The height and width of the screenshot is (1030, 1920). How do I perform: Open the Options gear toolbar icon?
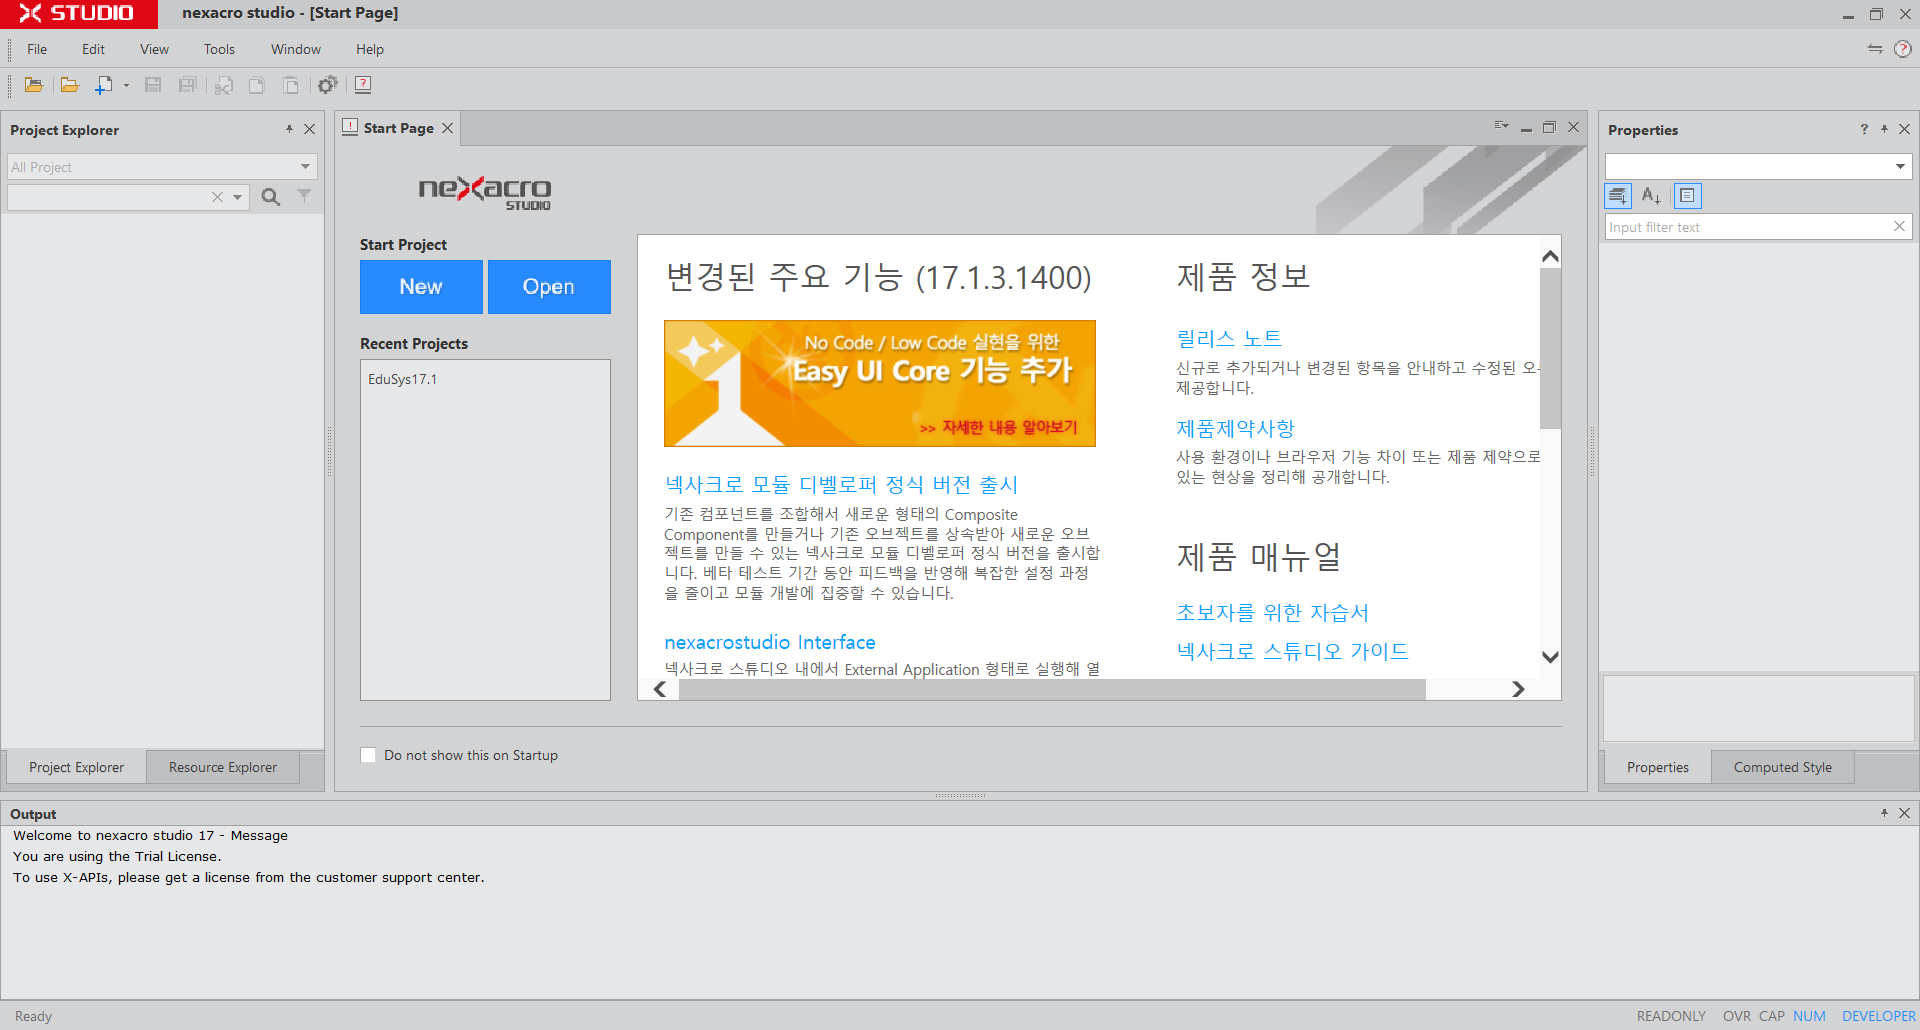click(x=327, y=85)
